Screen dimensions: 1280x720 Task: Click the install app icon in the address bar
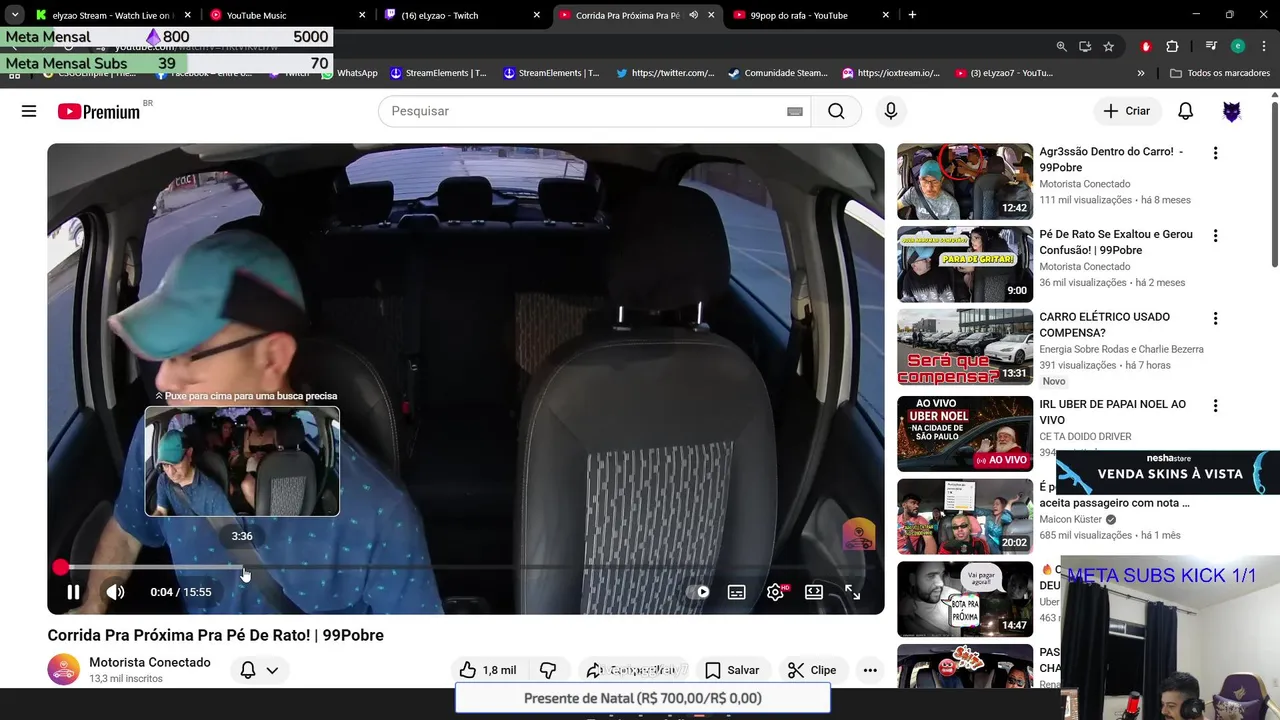coord(1085,46)
